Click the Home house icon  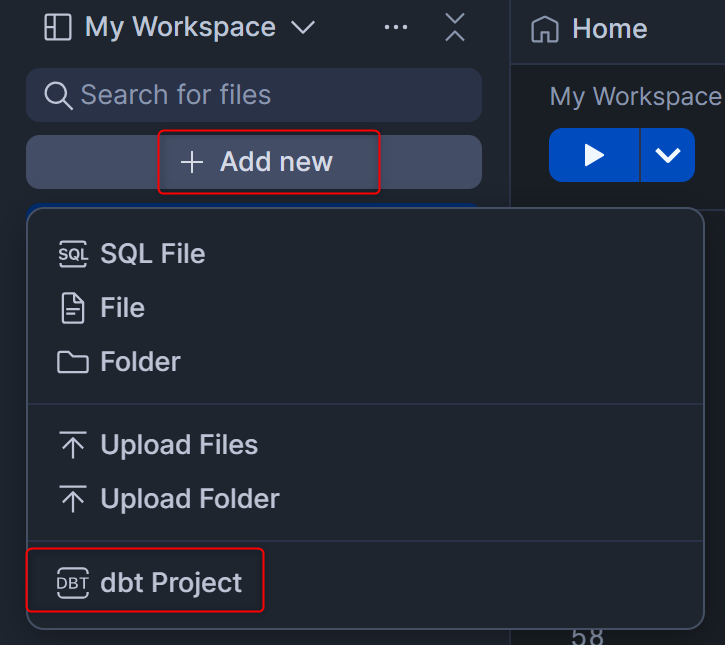pos(545,29)
